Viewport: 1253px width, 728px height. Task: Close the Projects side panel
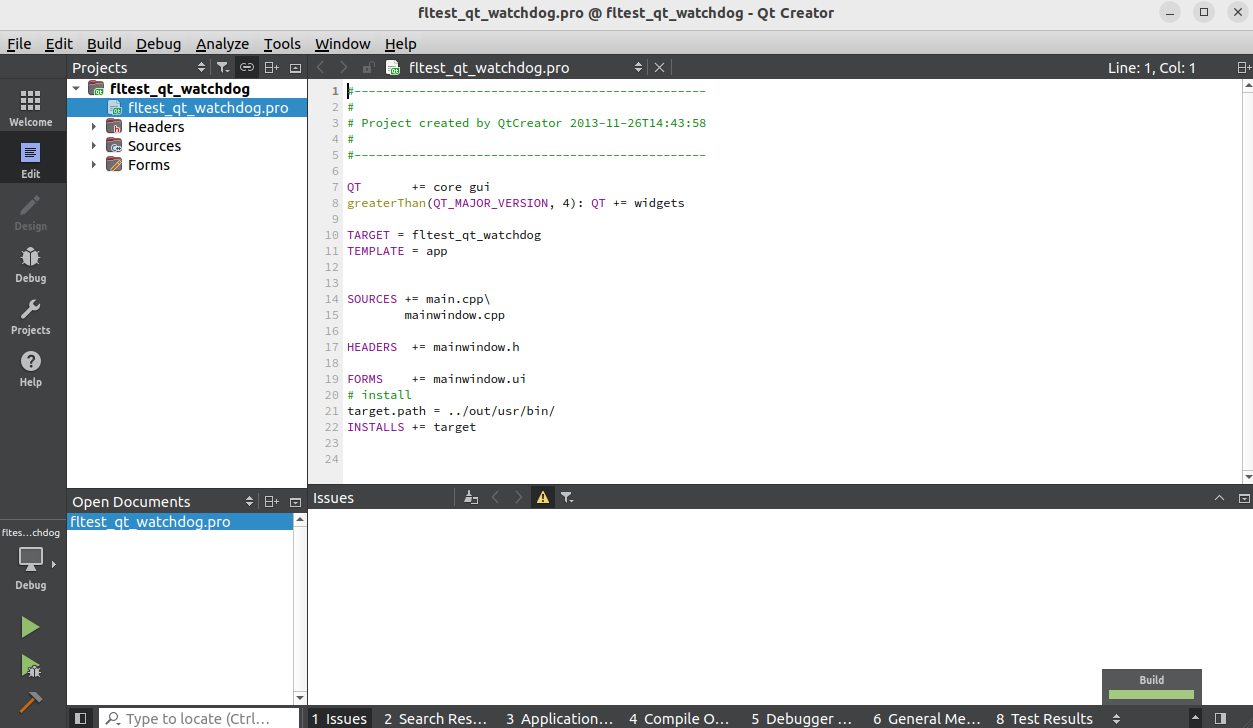tap(295, 67)
